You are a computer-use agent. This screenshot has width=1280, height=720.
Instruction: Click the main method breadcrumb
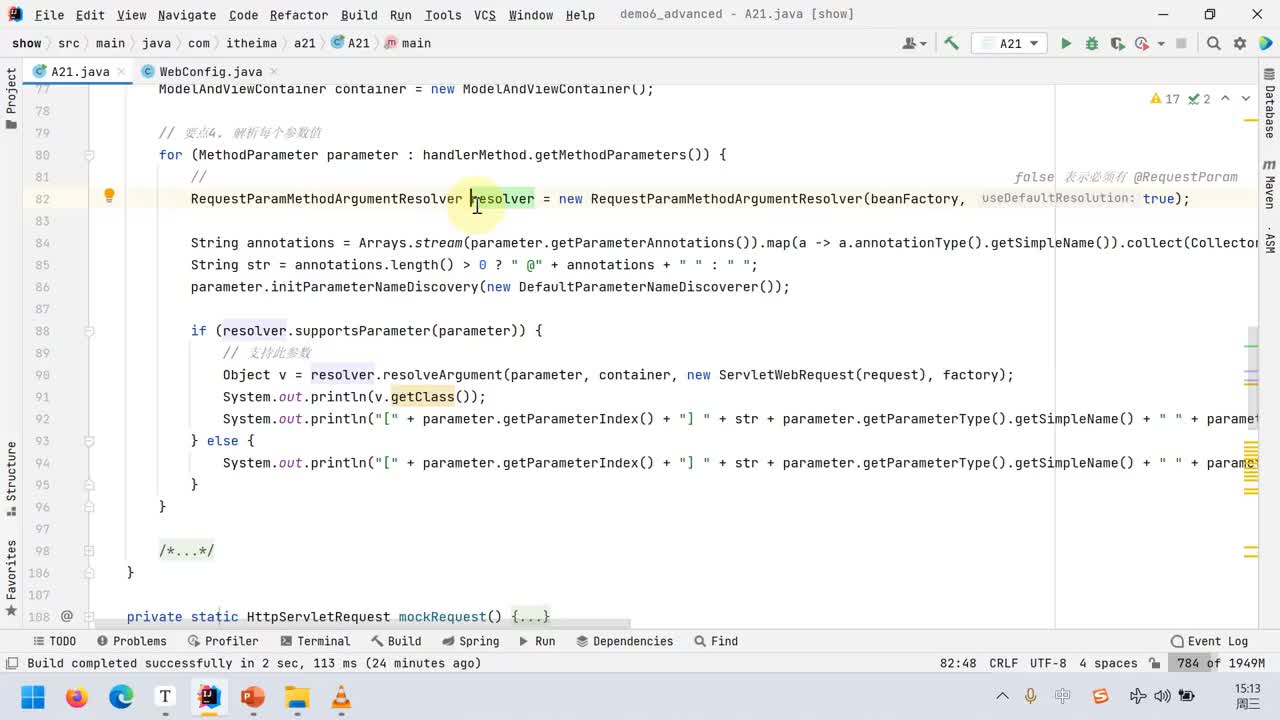(x=408, y=43)
